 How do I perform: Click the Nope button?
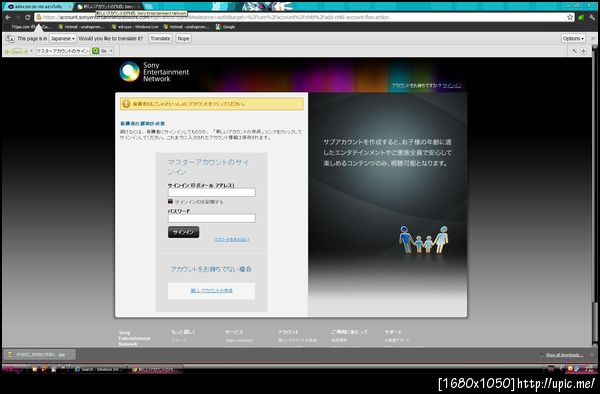point(183,39)
